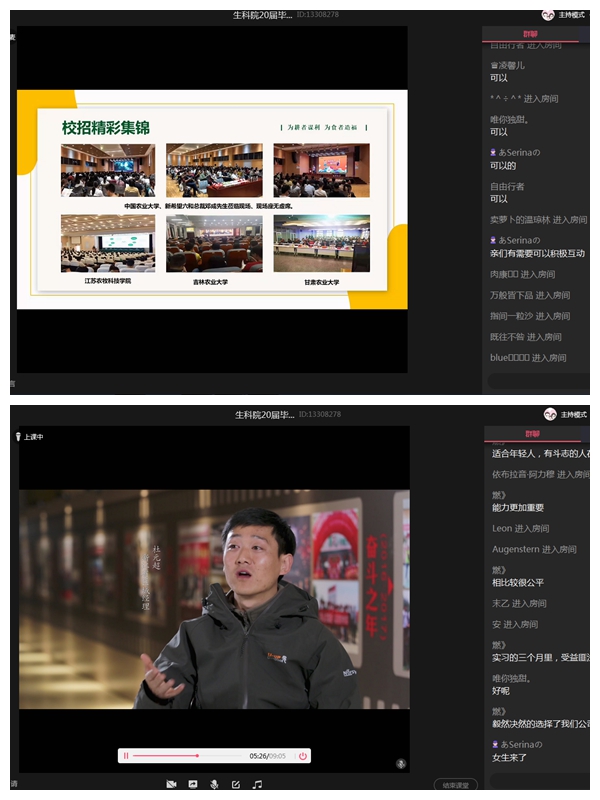Click the chat input field in lower window
600x800 pixels.
click(x=540, y=780)
